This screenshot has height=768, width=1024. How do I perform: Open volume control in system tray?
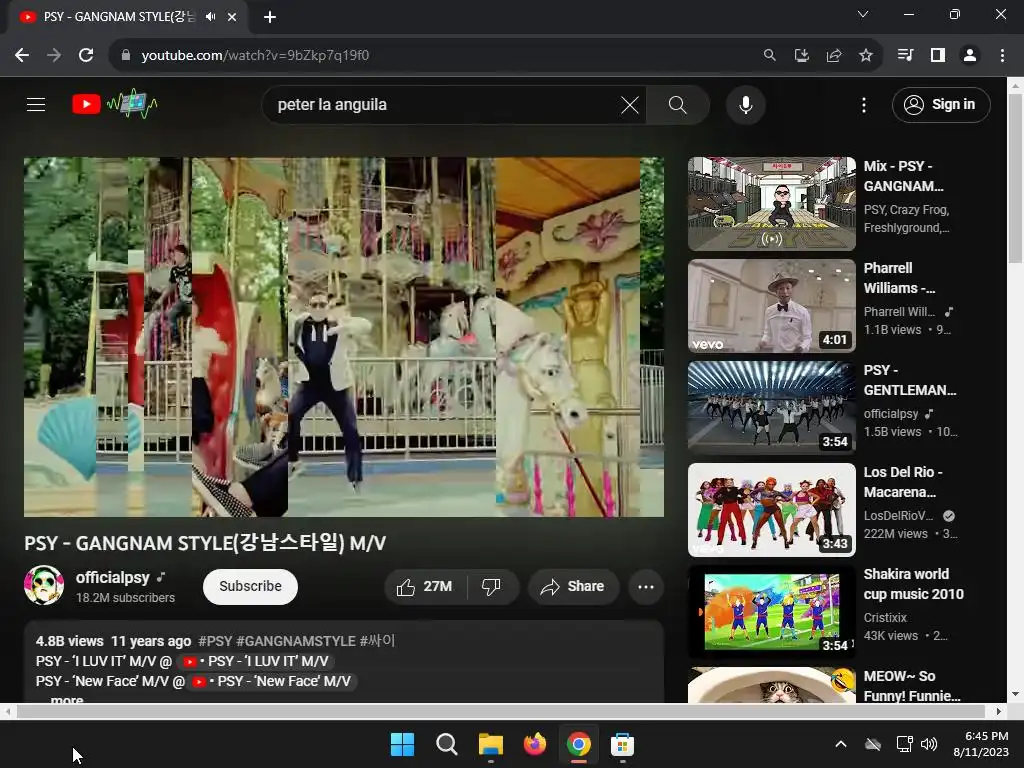coord(929,744)
